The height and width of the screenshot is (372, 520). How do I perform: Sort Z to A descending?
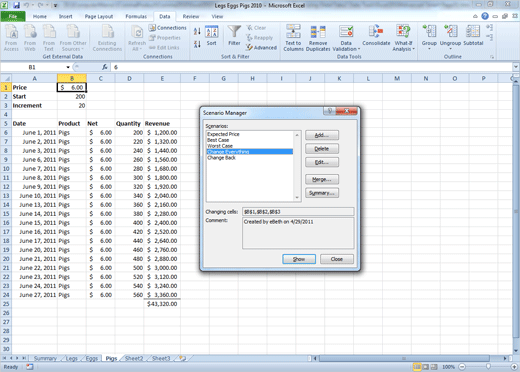click(197, 44)
